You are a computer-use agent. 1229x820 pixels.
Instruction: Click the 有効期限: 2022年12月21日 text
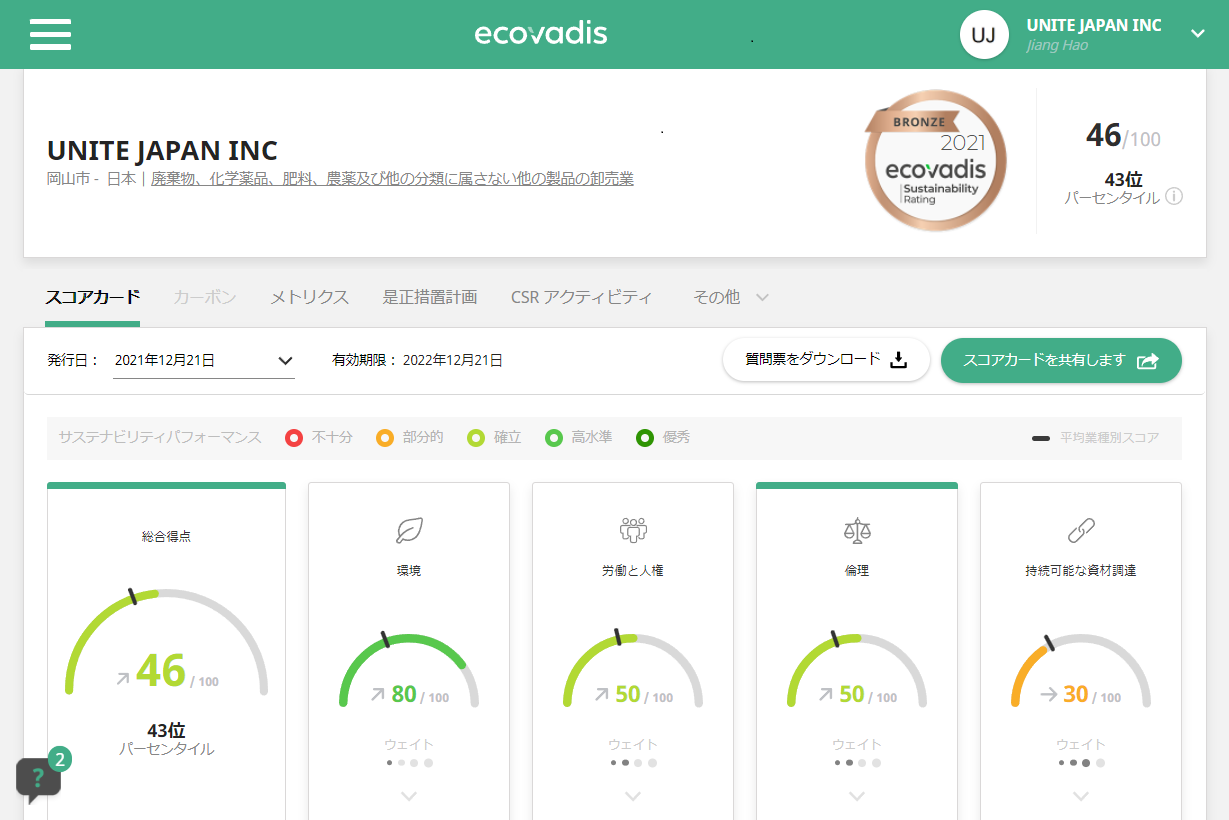click(417, 360)
